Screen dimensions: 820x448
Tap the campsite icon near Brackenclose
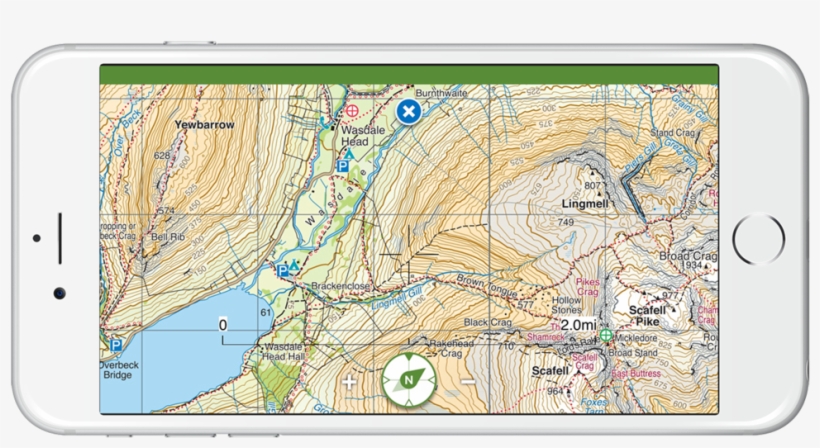point(294,265)
